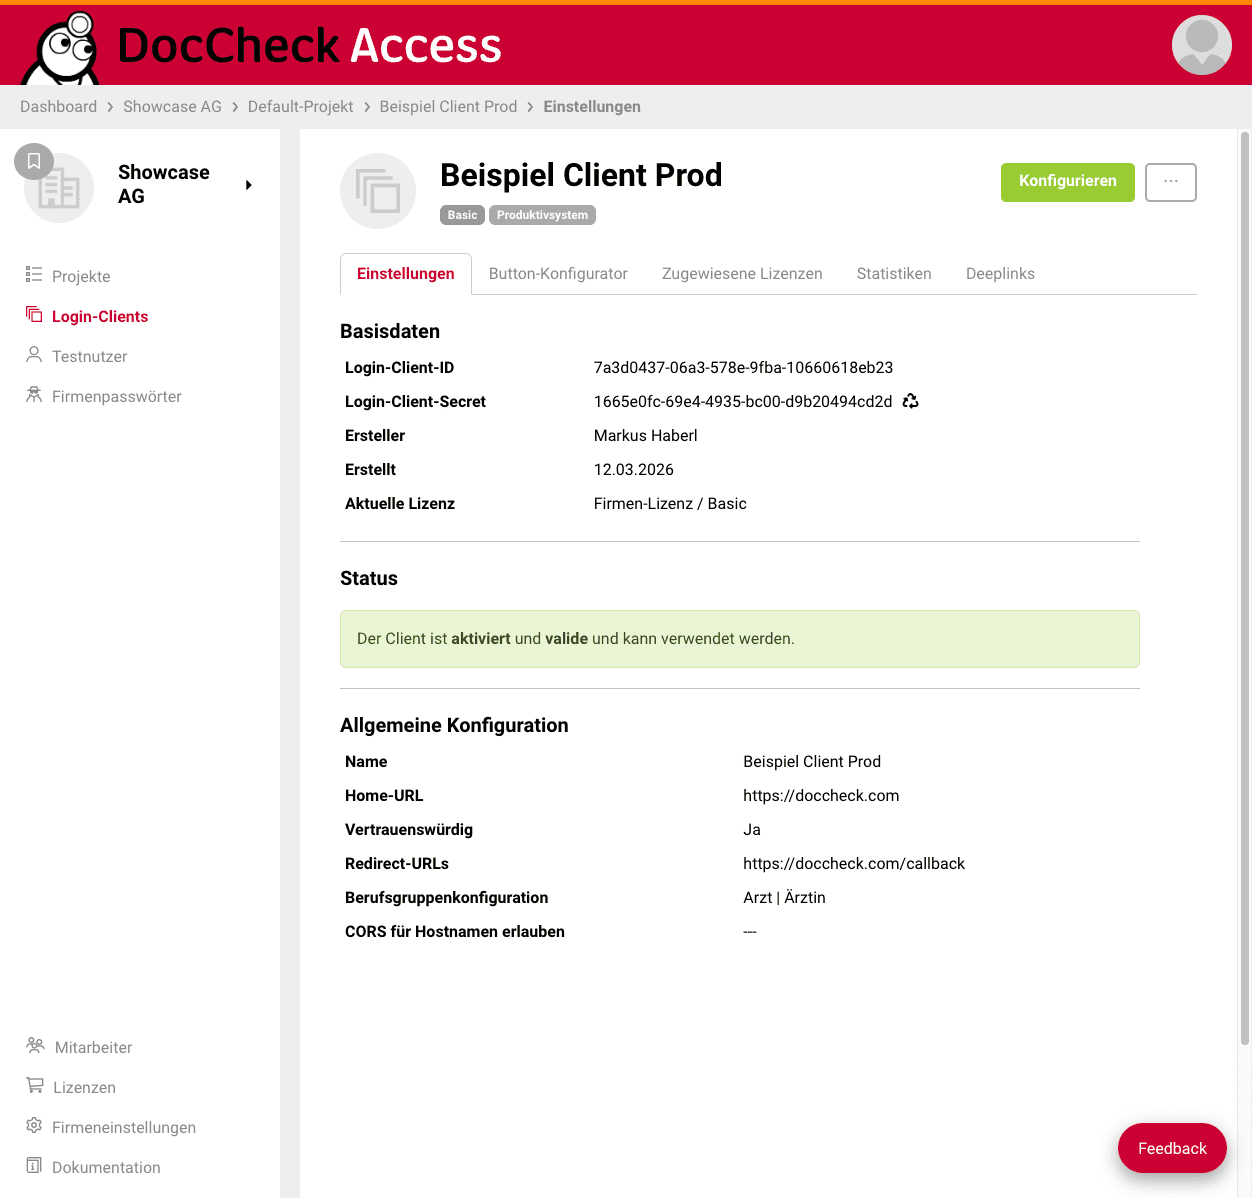Click the Mitarbeiter people icon
Image resolution: width=1252 pixels, height=1198 pixels.
(x=35, y=1046)
